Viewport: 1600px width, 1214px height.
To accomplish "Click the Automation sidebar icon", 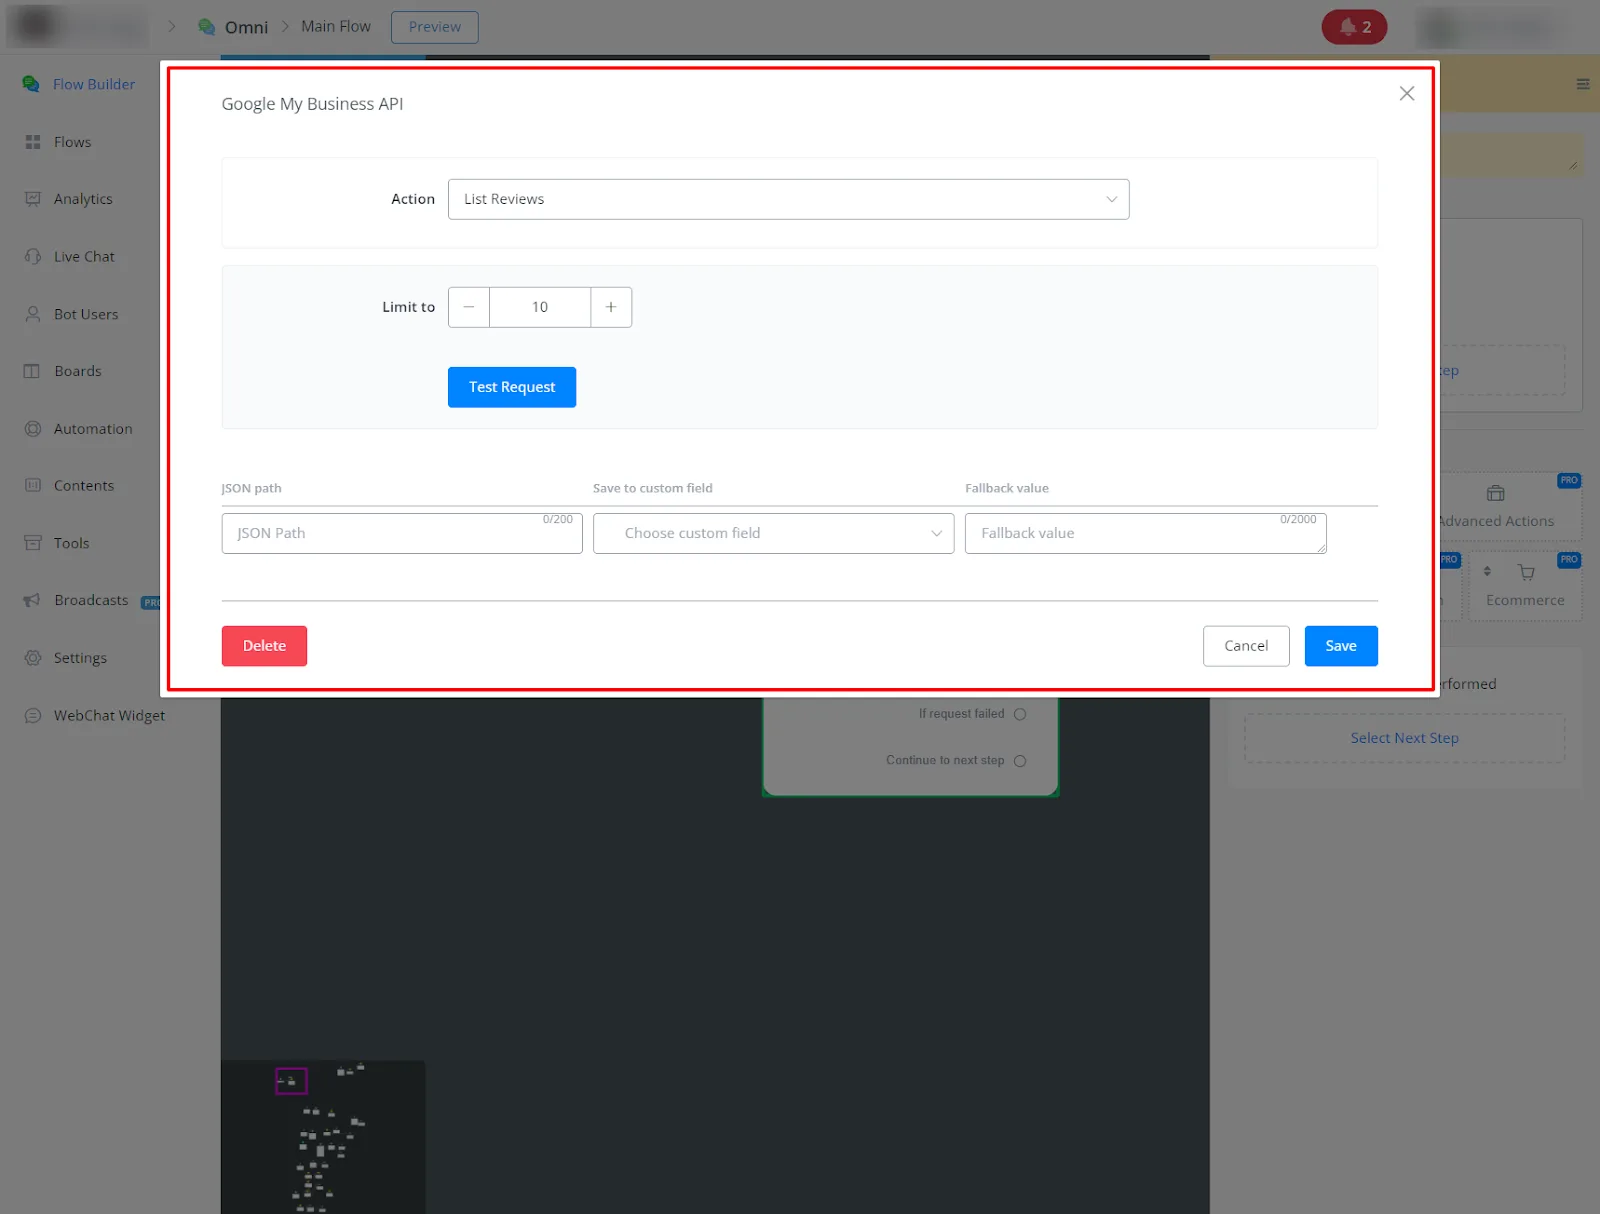I will pos(33,429).
